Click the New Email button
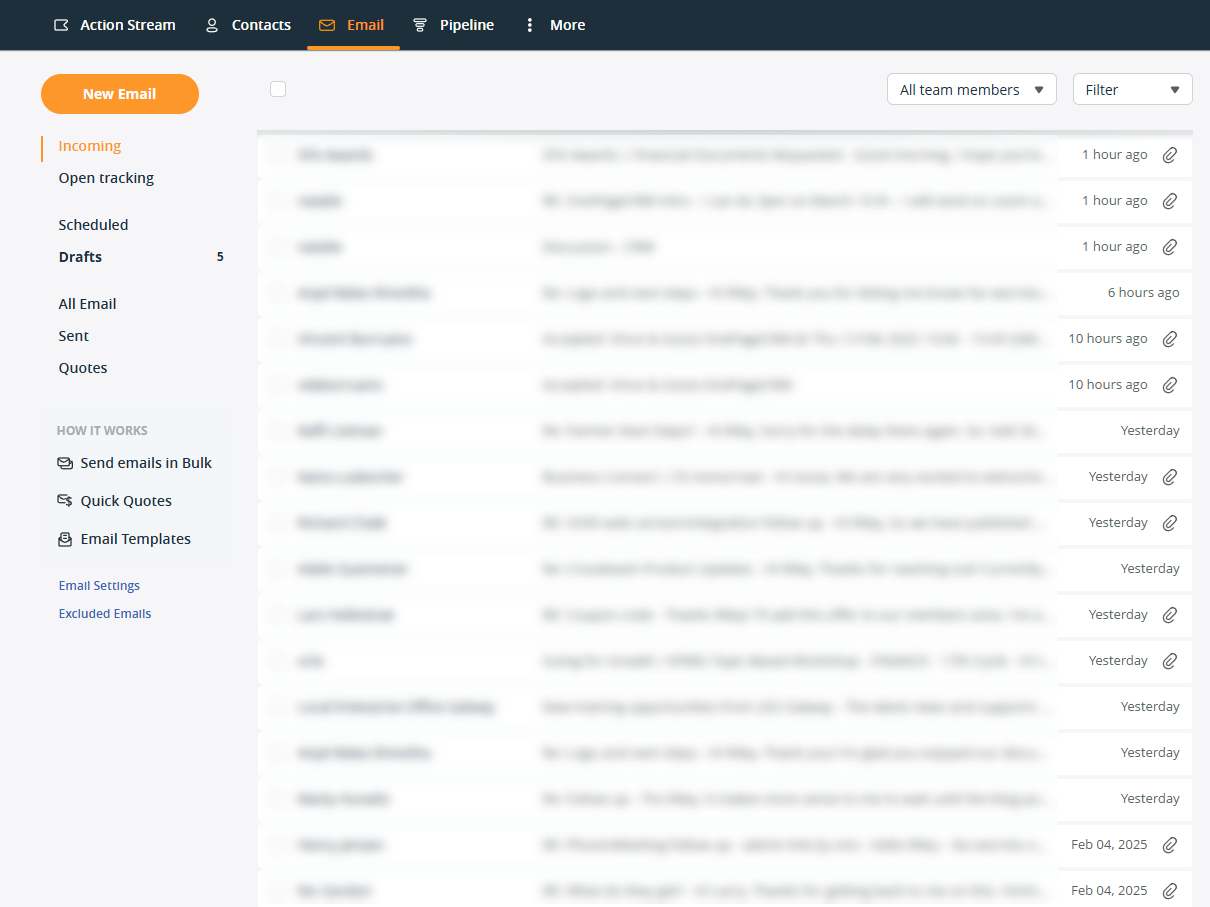Screen dimensions: 1210x907 119,93
